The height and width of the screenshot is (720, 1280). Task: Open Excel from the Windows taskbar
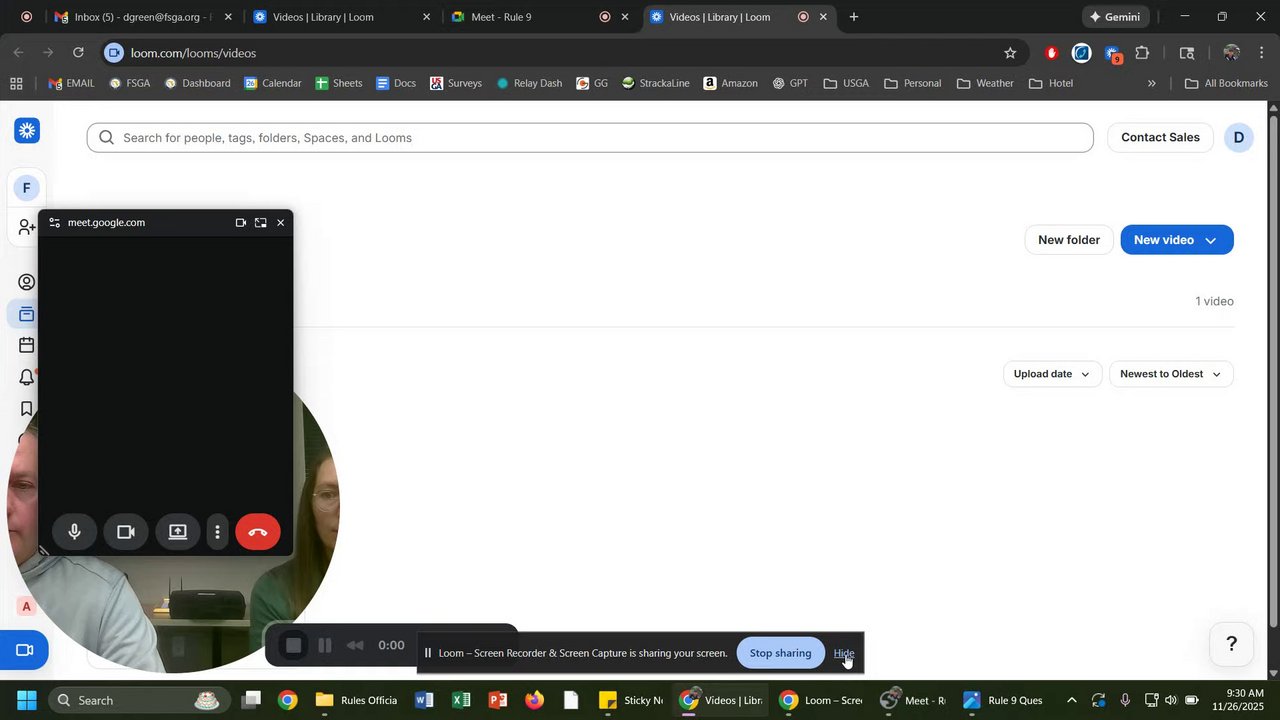(461, 700)
